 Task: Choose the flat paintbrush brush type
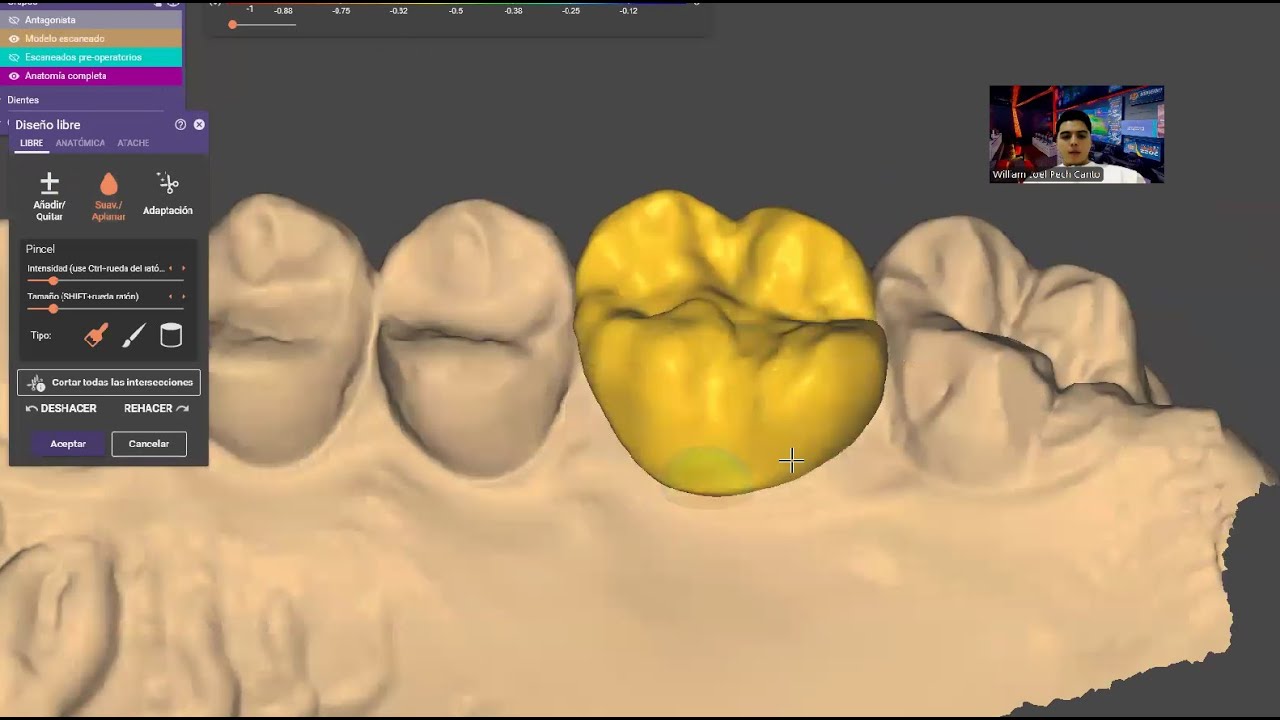[x=96, y=336]
